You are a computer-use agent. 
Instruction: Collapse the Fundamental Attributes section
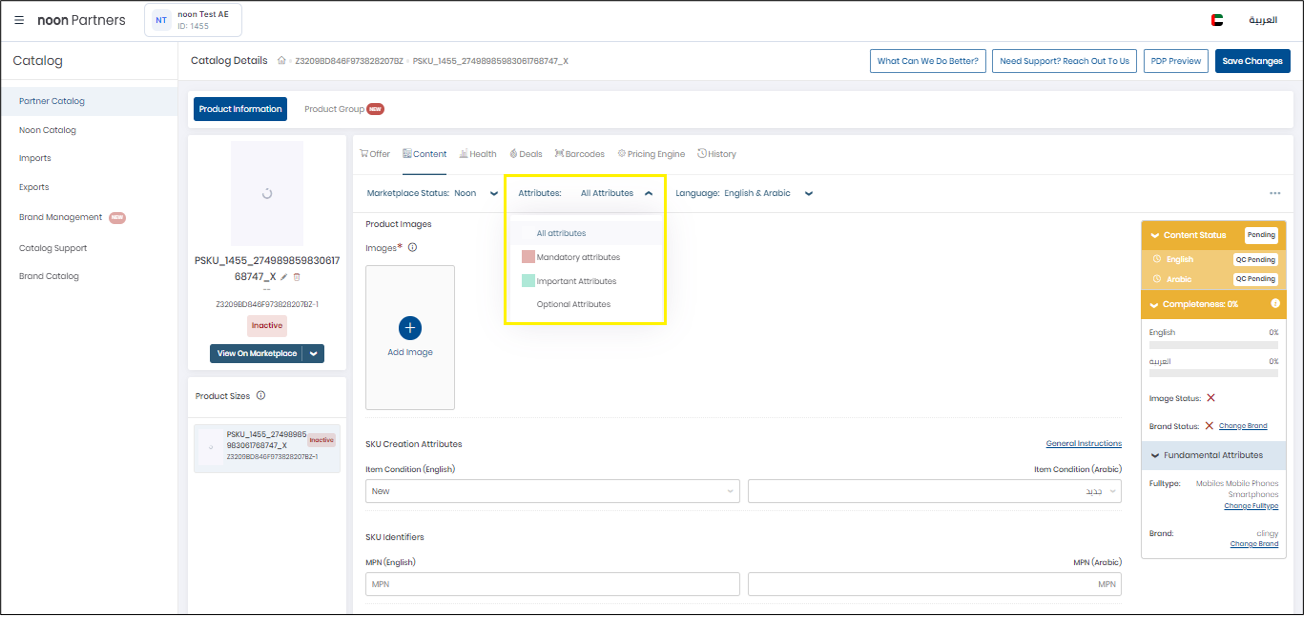pos(1153,455)
